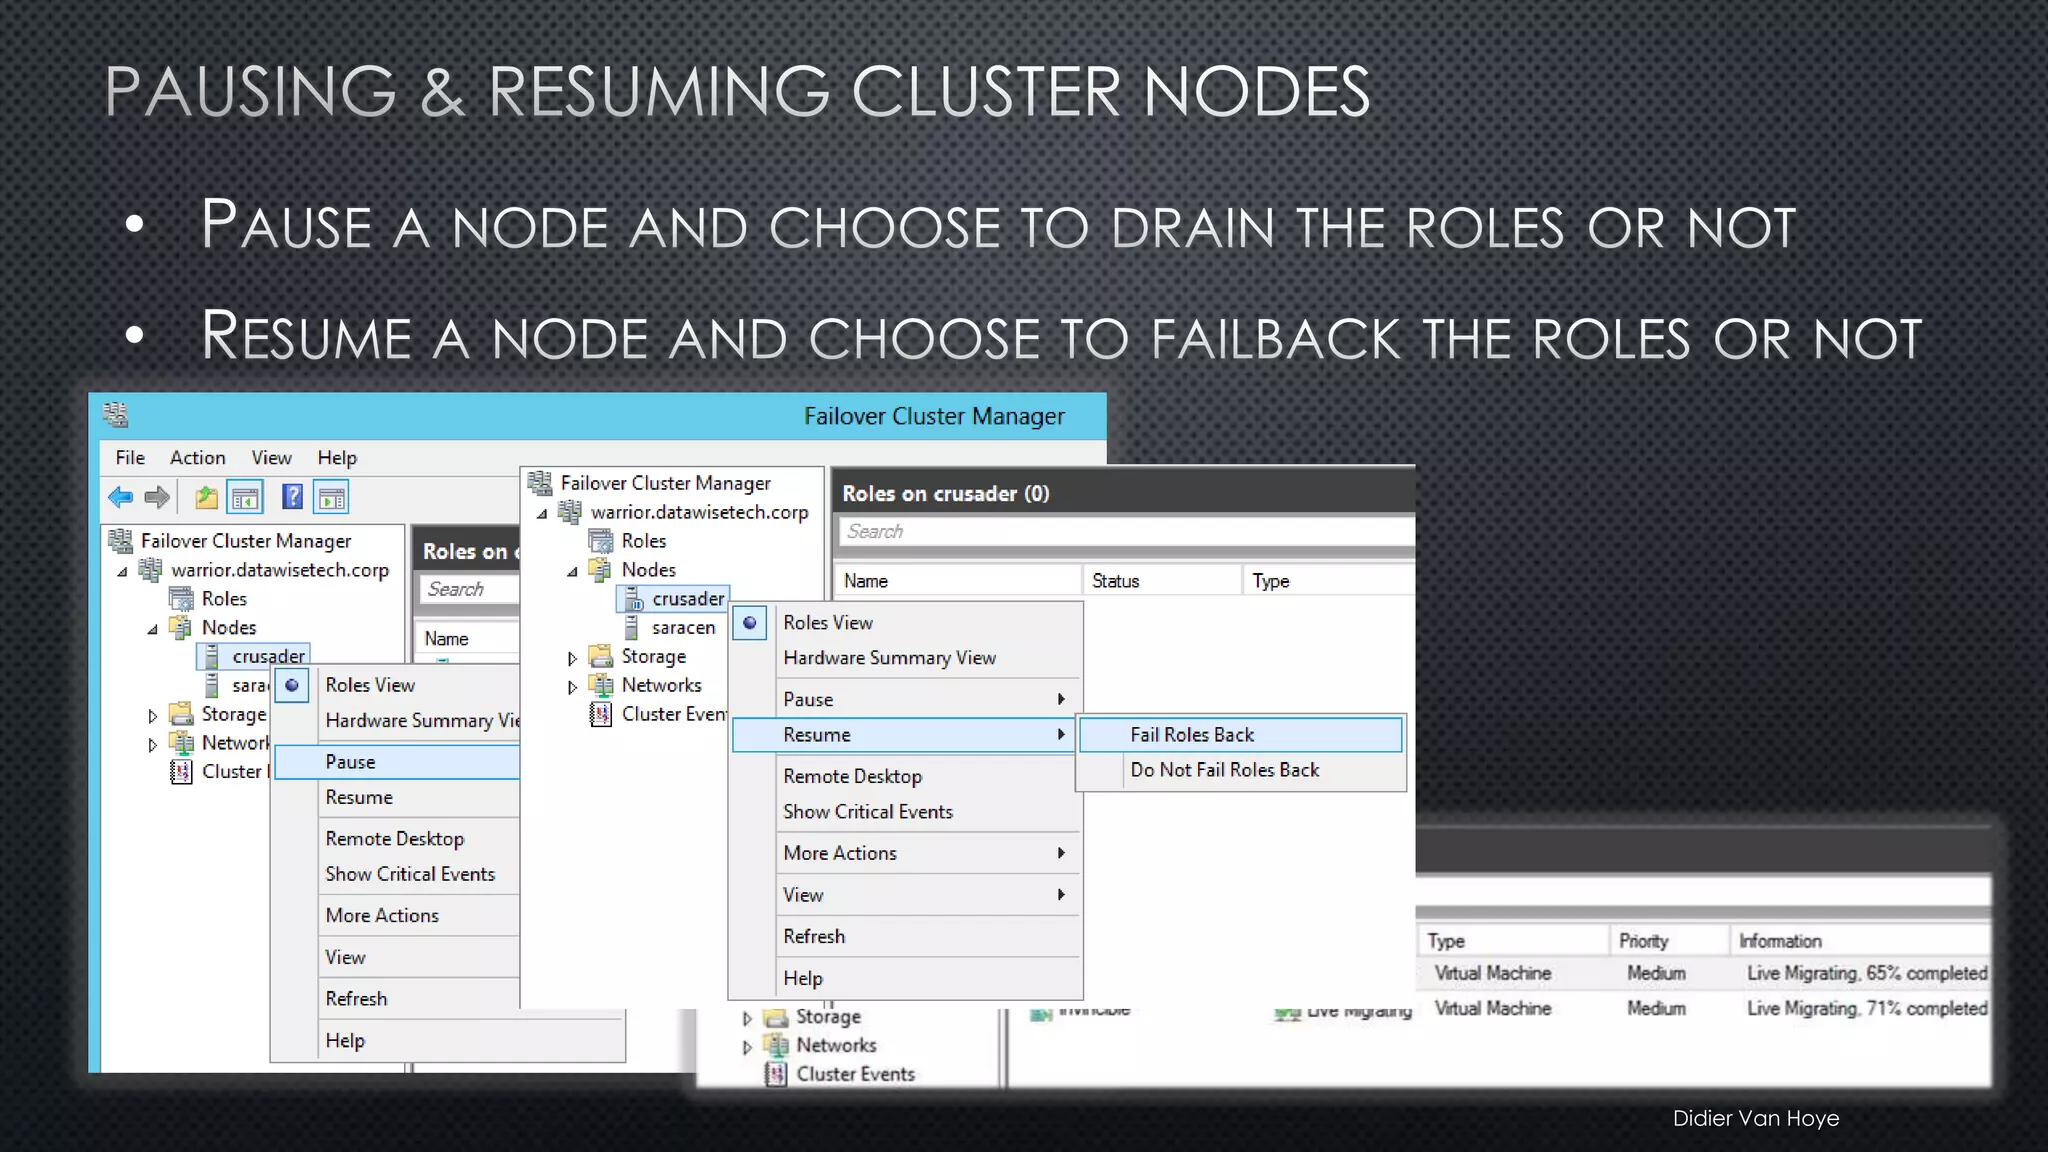2048x1152 pixels.
Task: Open the Action menu in the menu bar
Action: pos(197,458)
